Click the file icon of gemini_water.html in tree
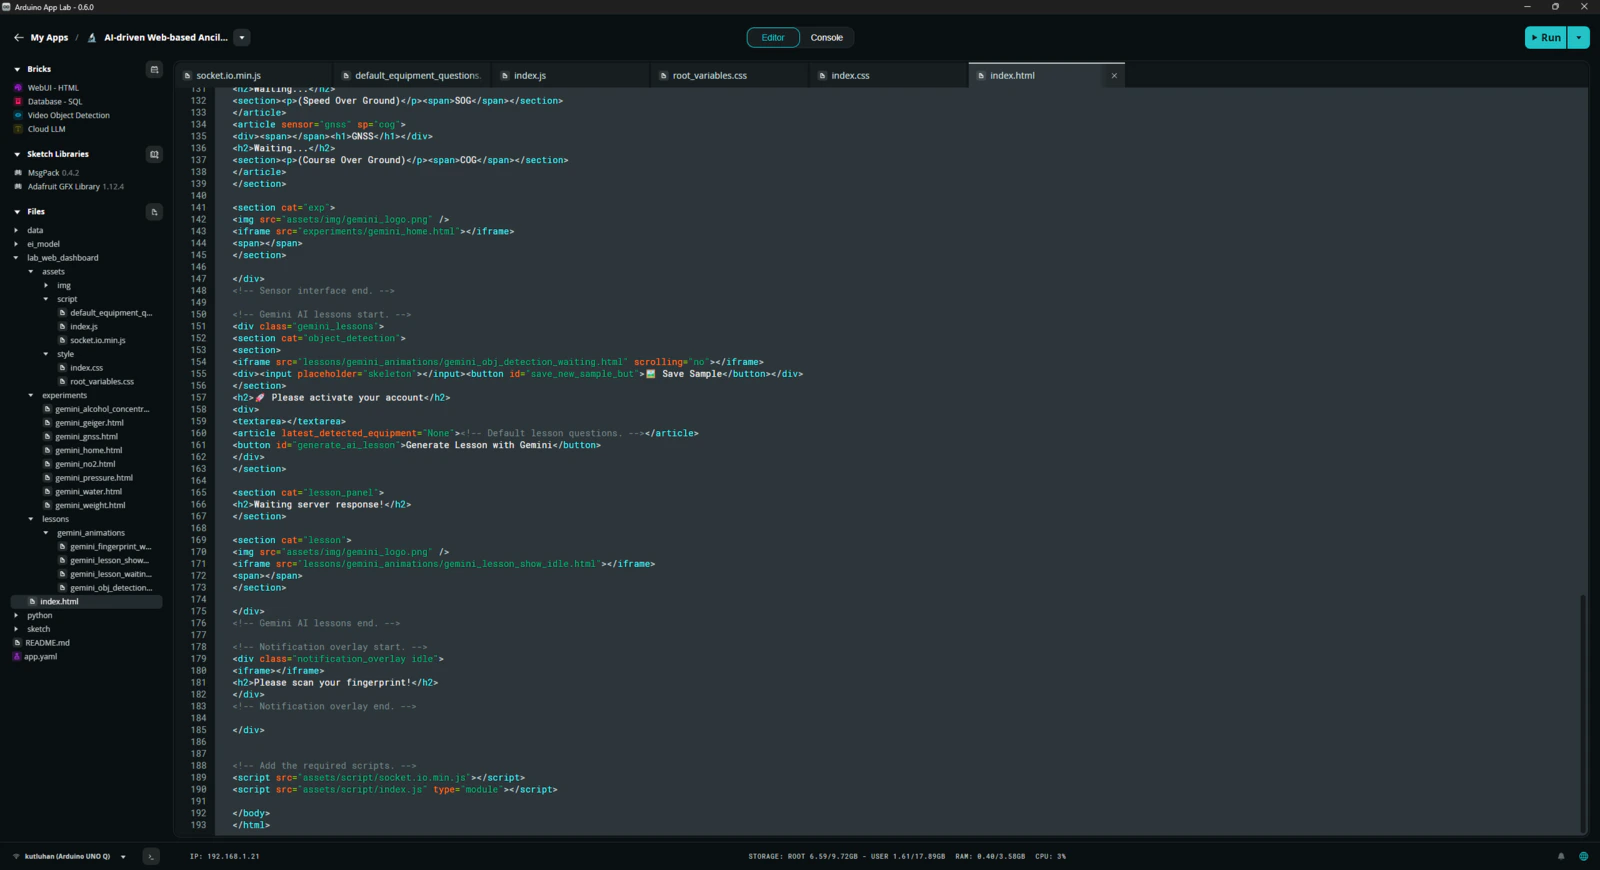Image resolution: width=1600 pixels, height=870 pixels. coord(47,492)
